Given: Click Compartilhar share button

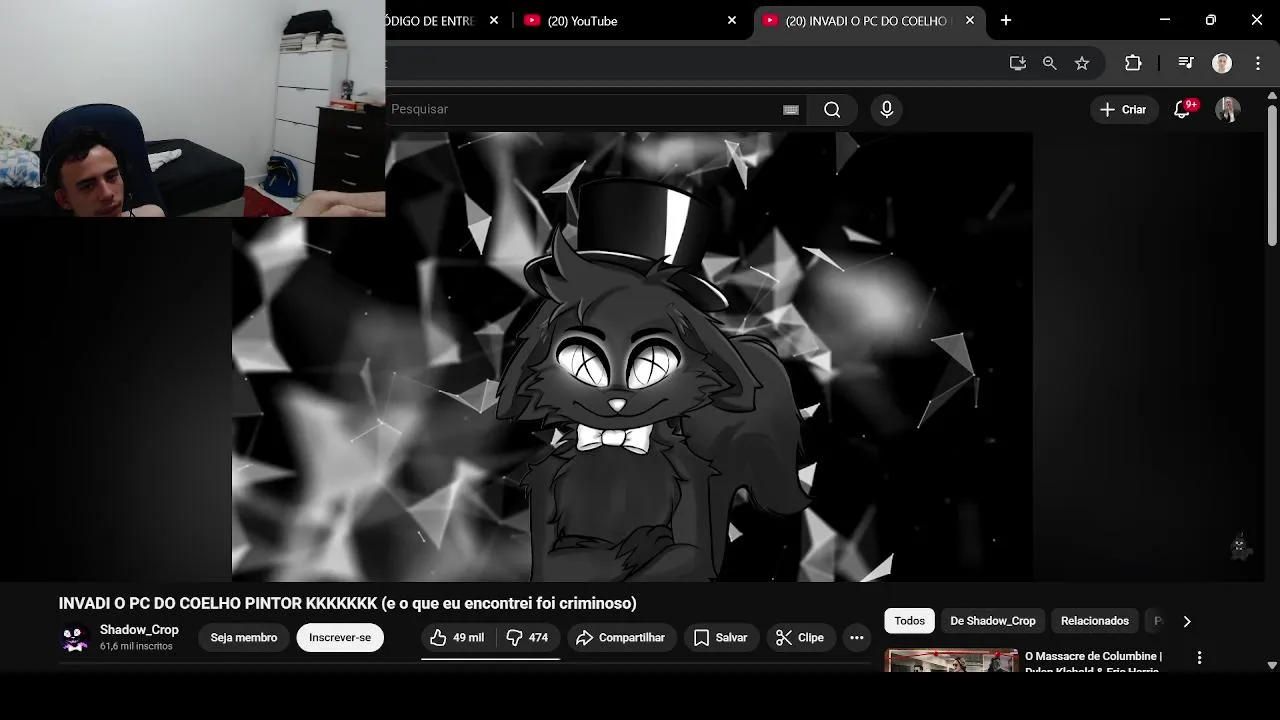Looking at the screenshot, I should tap(621, 638).
